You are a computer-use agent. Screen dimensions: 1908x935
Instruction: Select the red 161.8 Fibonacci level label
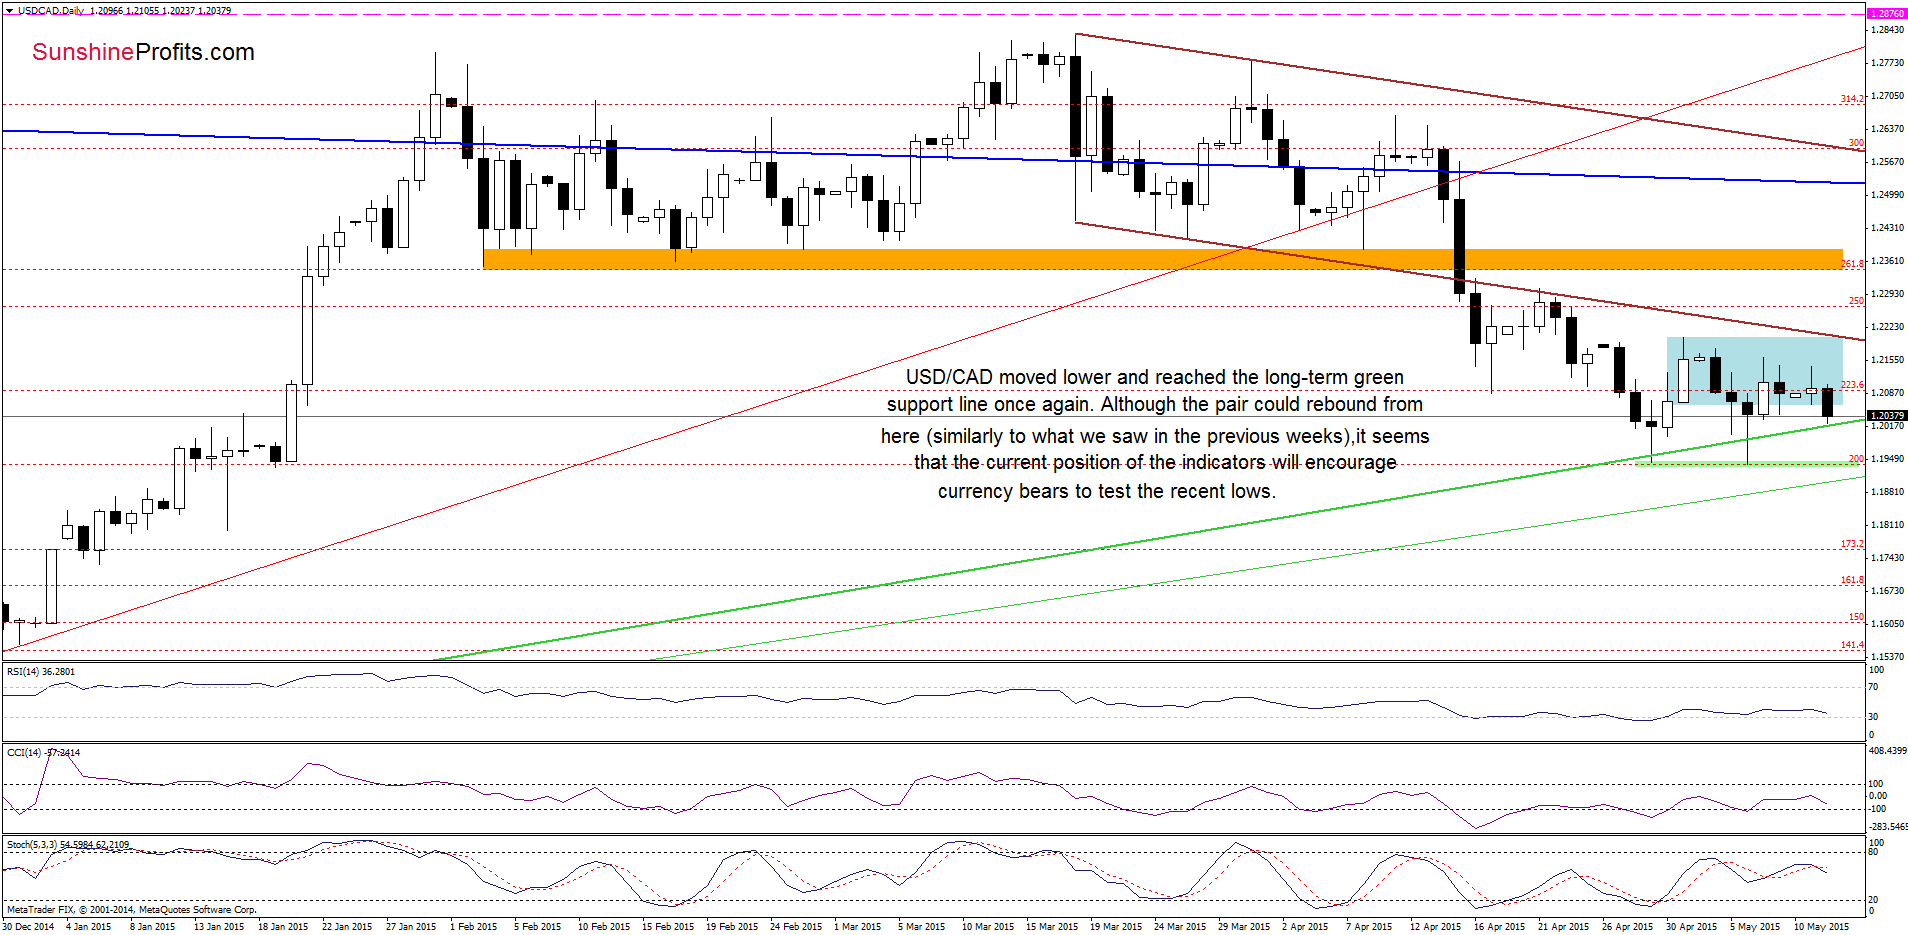tap(1852, 580)
